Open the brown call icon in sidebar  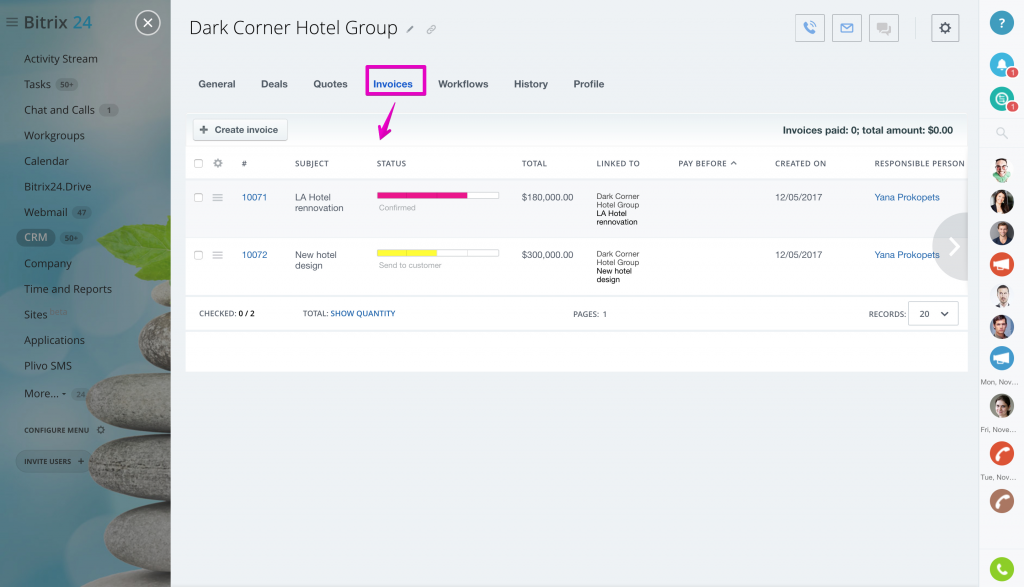[1001, 501]
